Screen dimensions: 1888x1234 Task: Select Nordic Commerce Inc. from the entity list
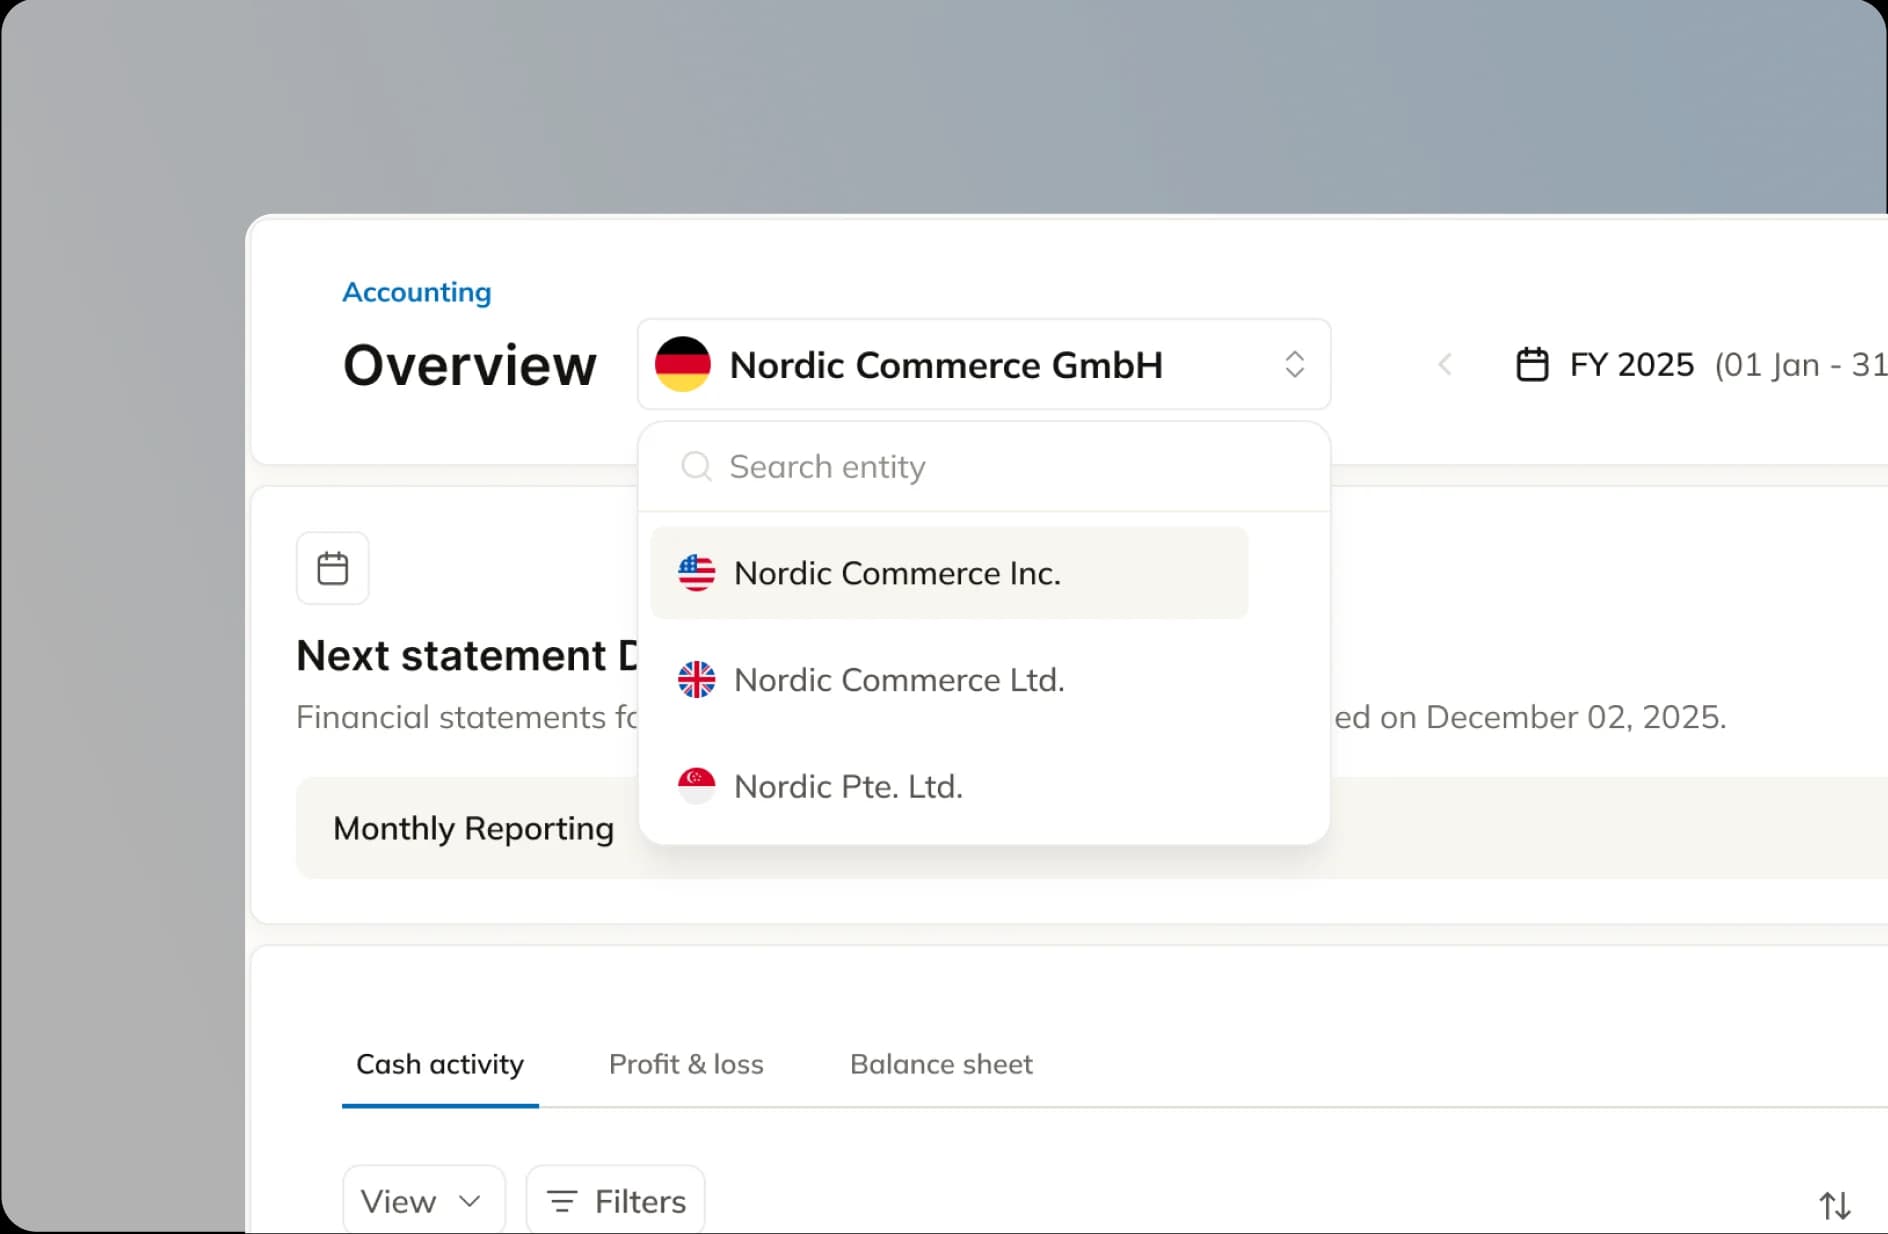(897, 572)
